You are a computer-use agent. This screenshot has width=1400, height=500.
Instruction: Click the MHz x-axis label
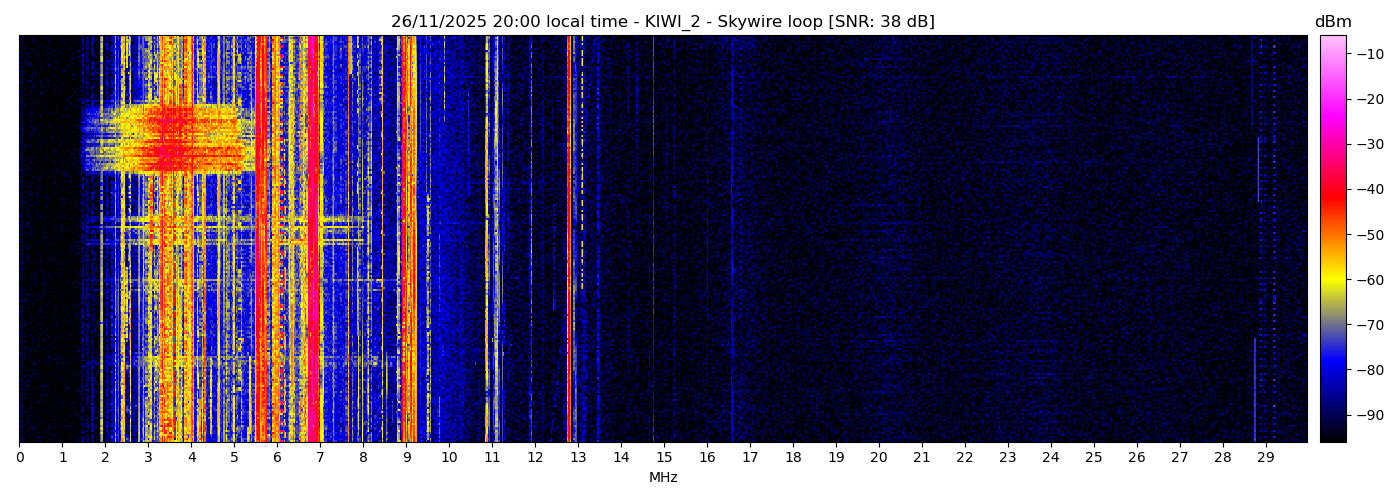(663, 478)
